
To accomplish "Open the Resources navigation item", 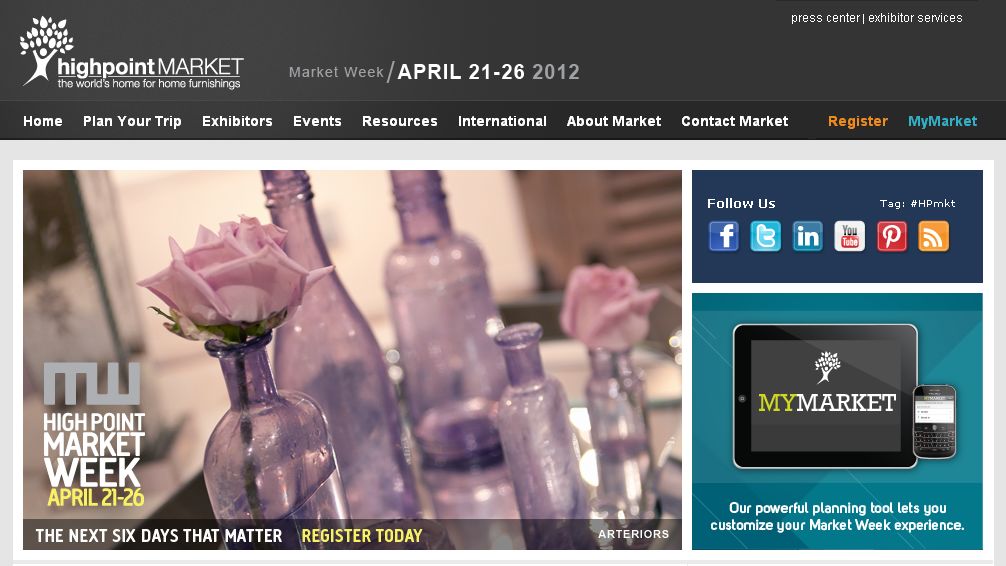I will (400, 121).
